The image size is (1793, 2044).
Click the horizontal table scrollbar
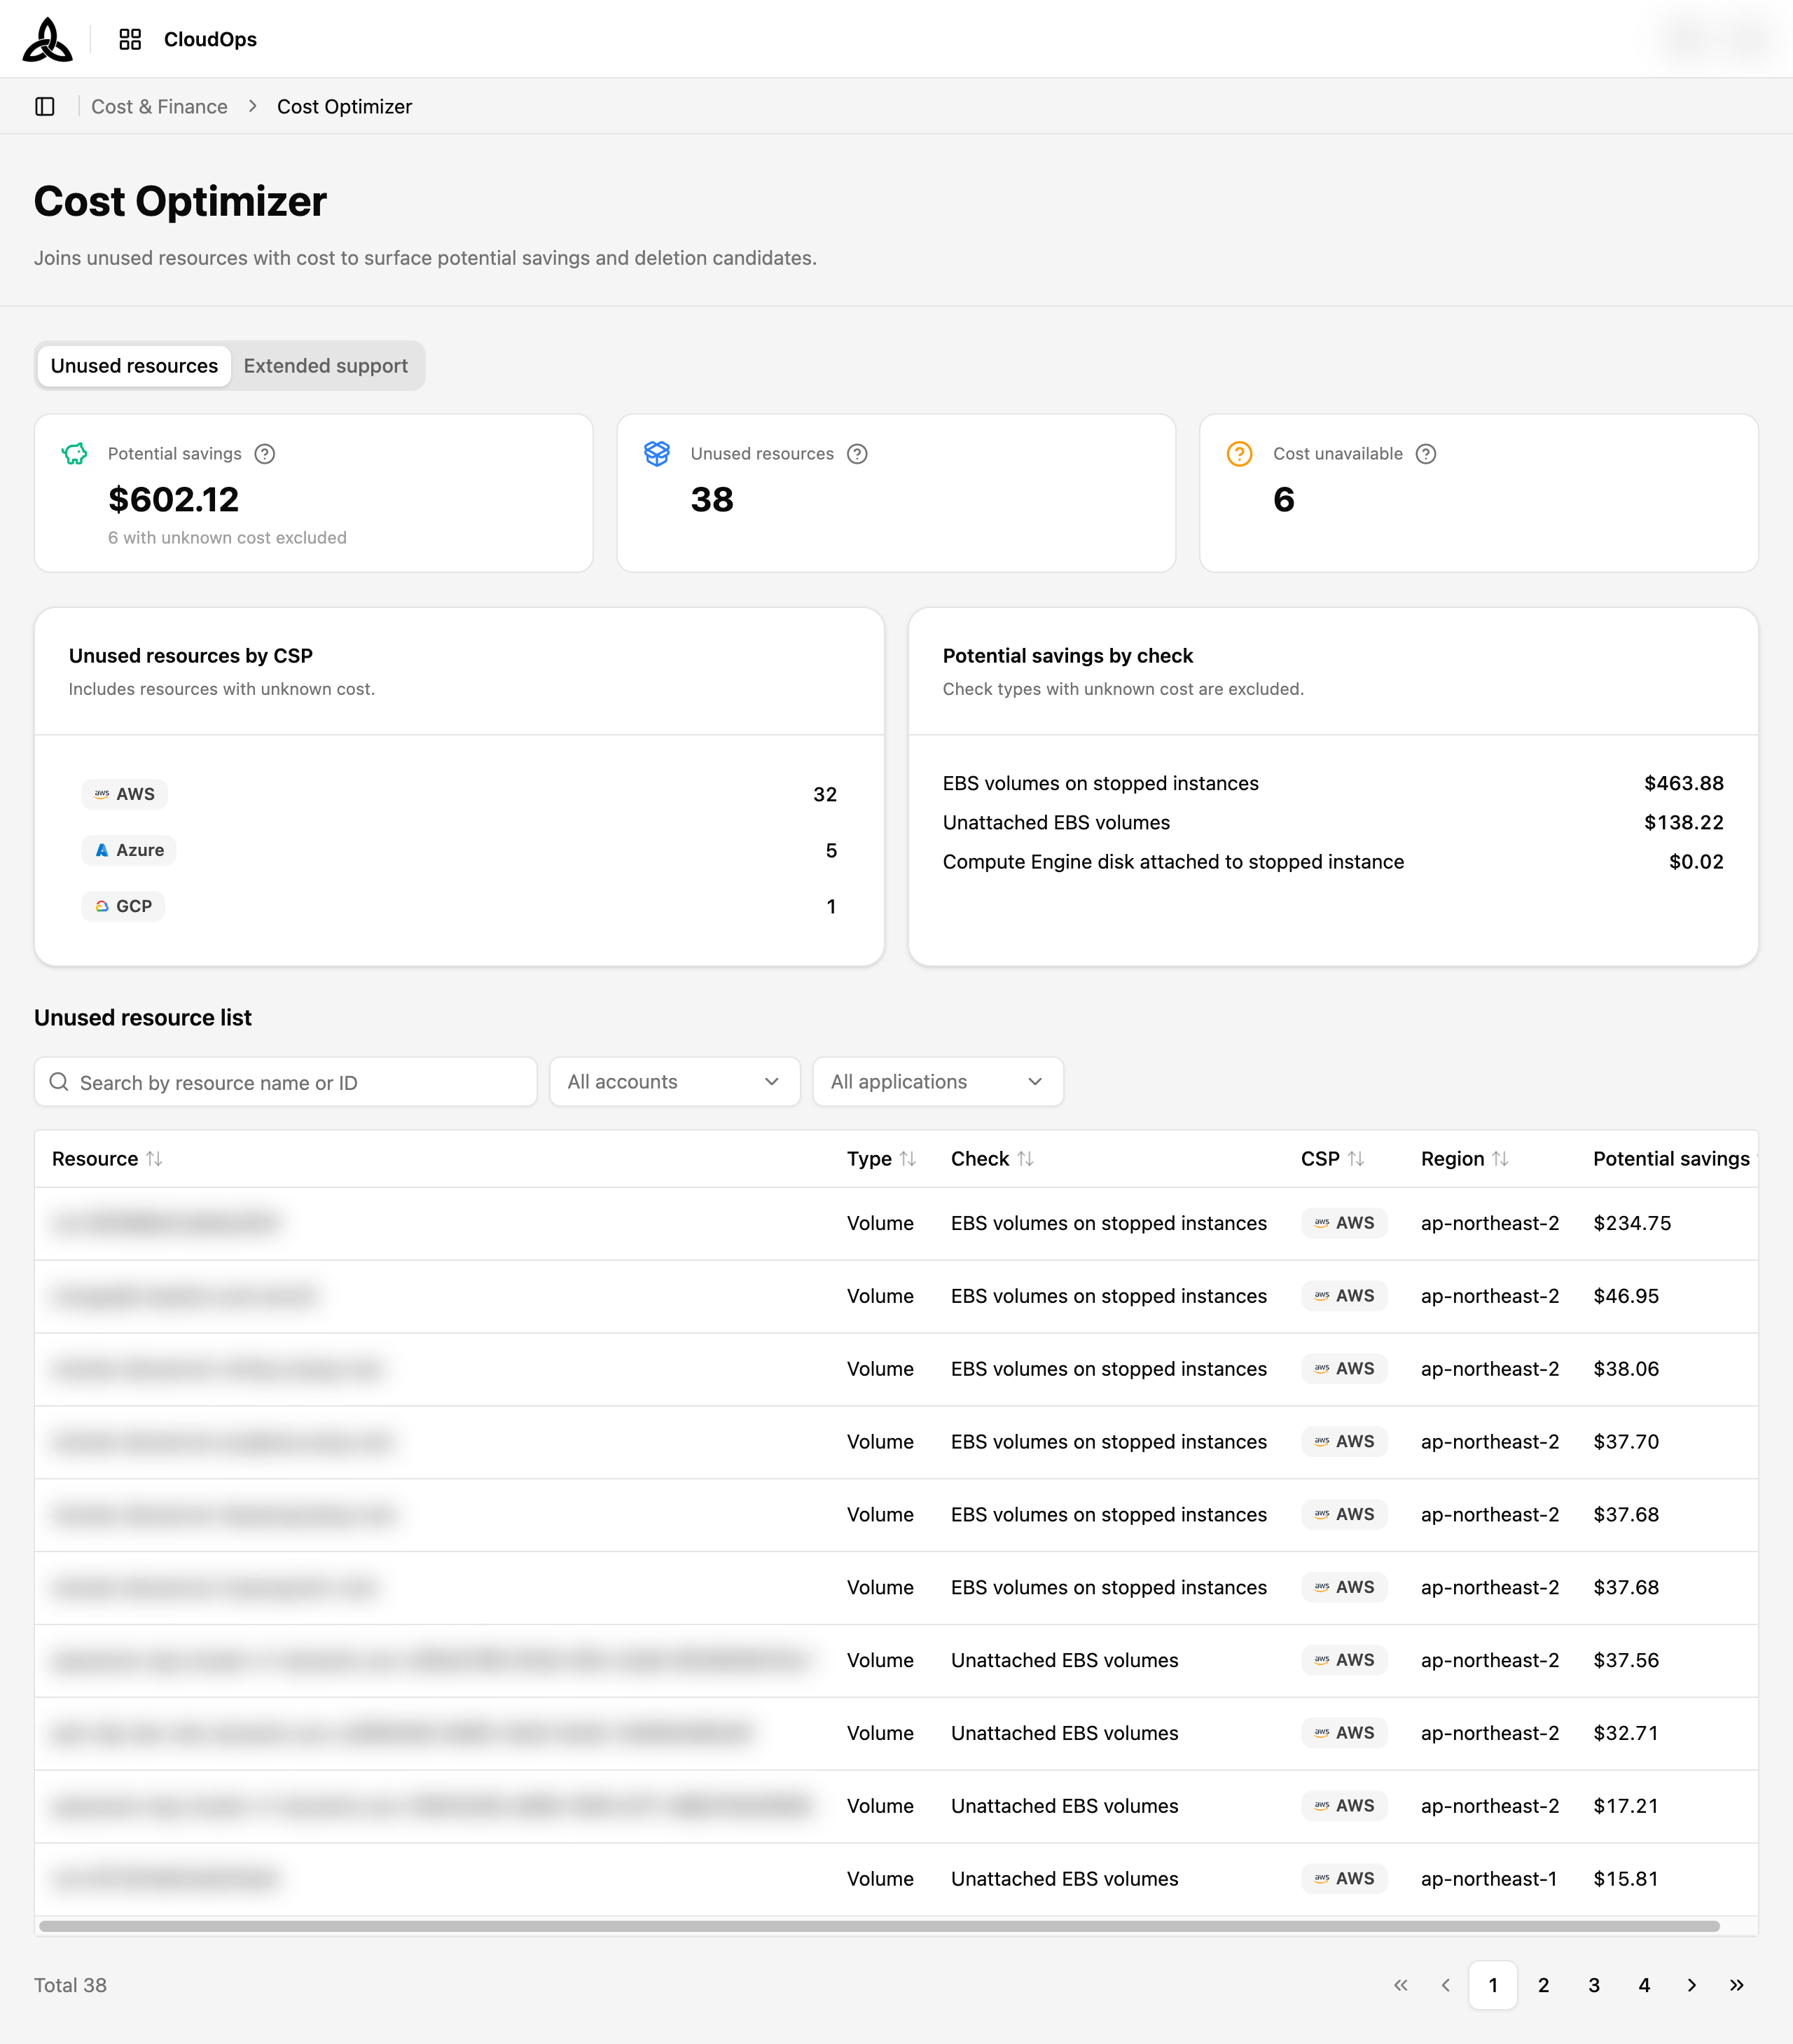(879, 1926)
